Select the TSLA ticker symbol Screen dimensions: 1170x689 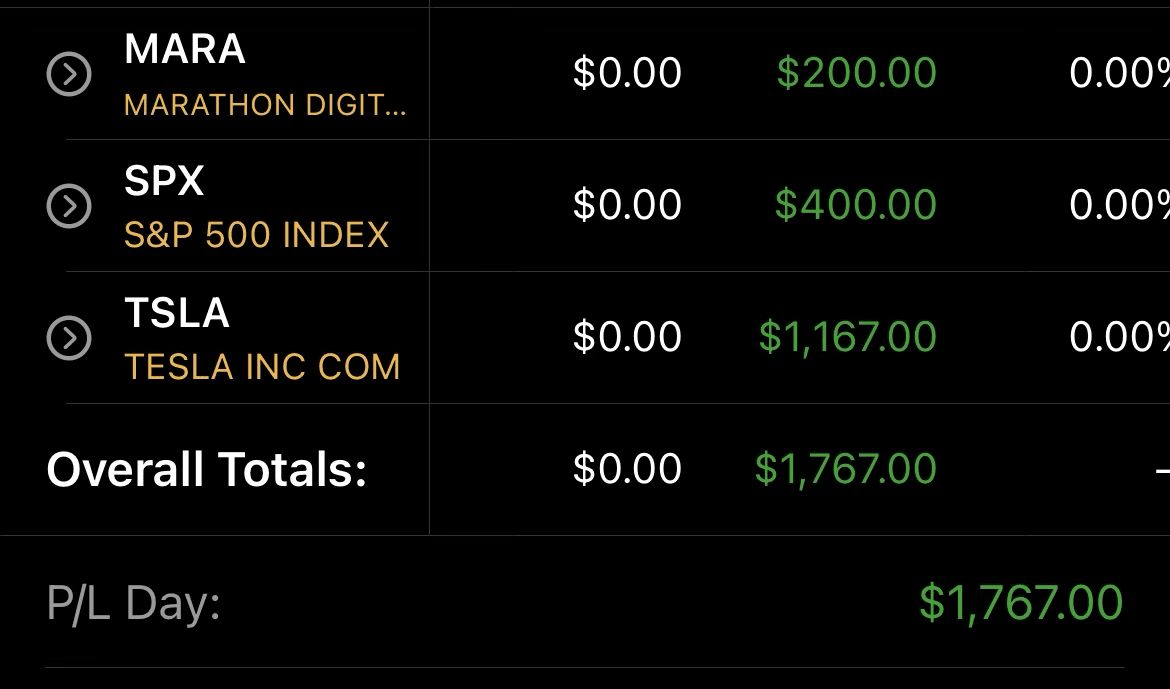[x=177, y=313]
